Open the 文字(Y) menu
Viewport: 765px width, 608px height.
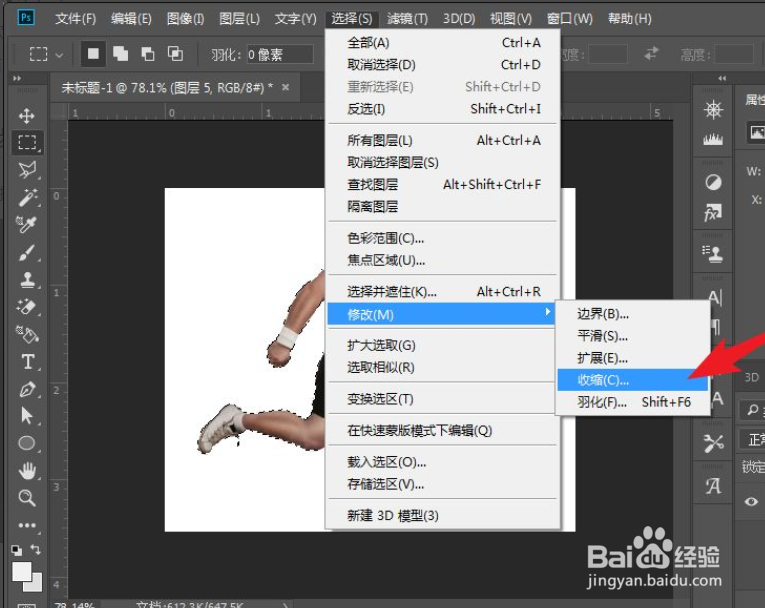pos(295,19)
